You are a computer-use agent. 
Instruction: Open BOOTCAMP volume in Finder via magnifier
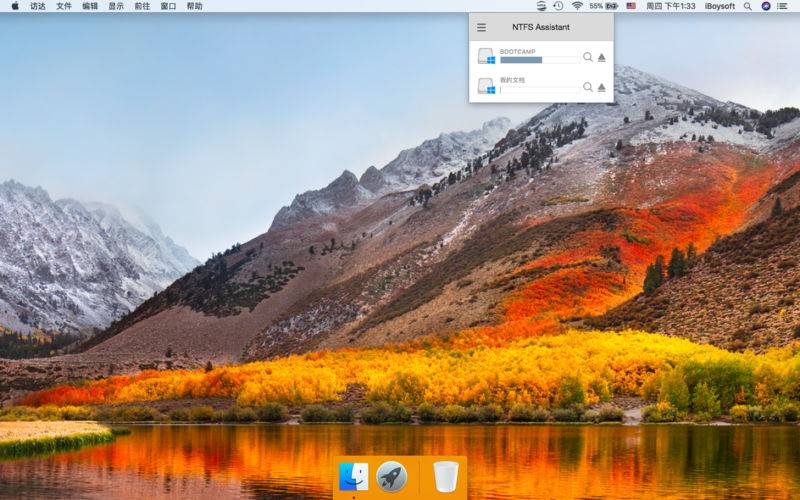(588, 57)
